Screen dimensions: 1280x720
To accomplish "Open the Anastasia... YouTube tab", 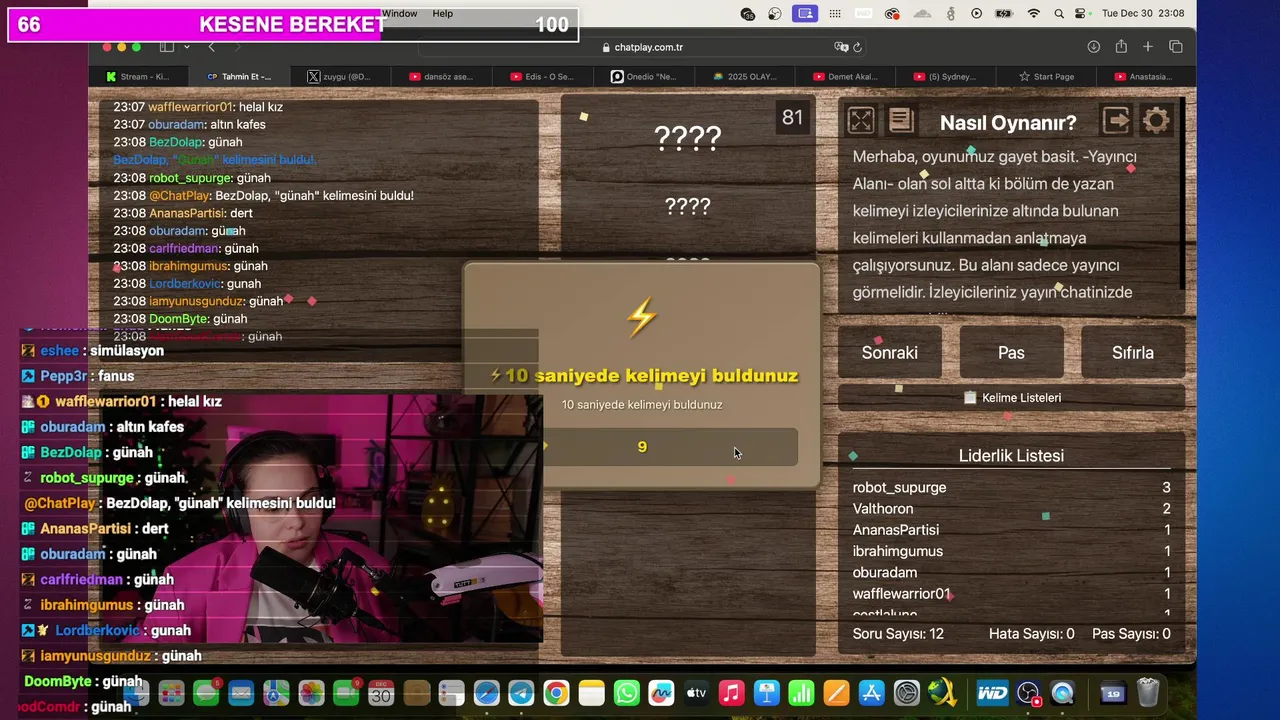I will [x=1148, y=76].
